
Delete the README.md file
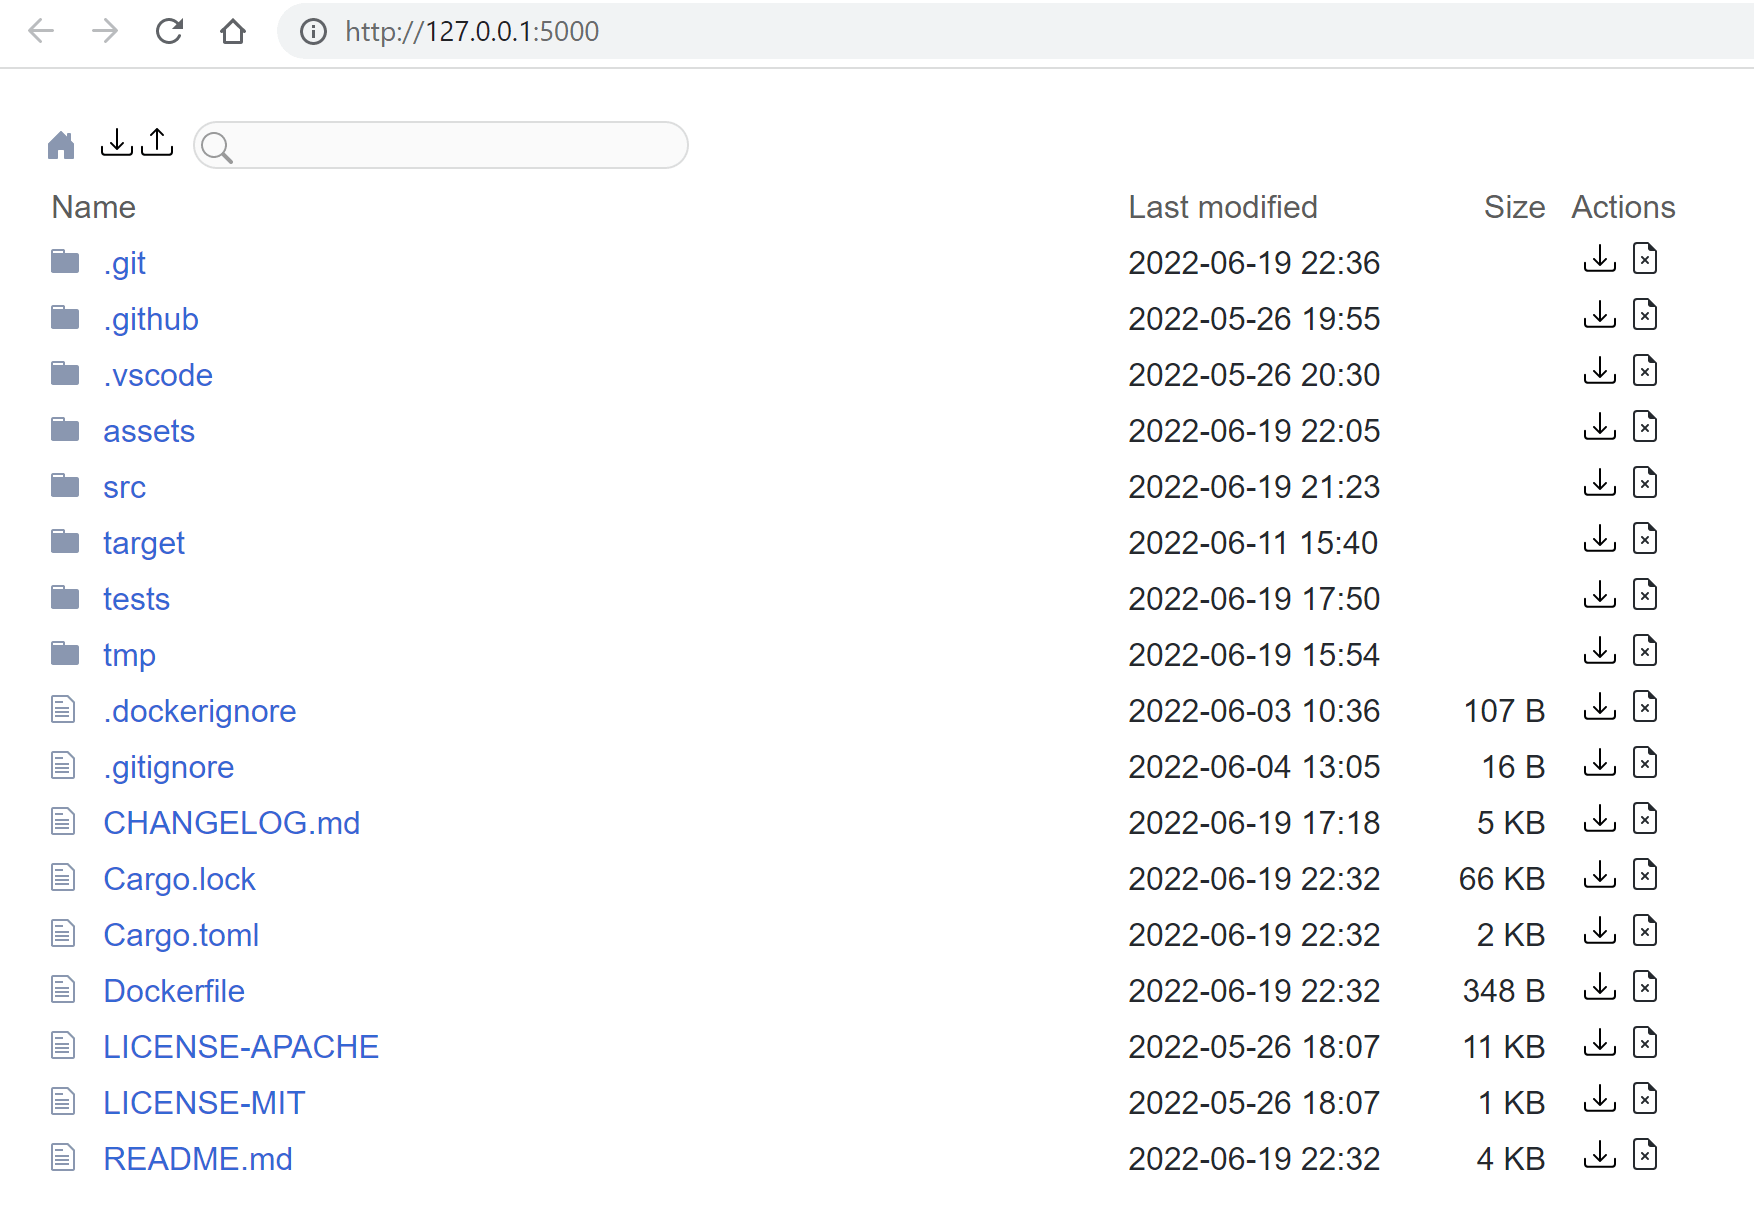1644,1155
